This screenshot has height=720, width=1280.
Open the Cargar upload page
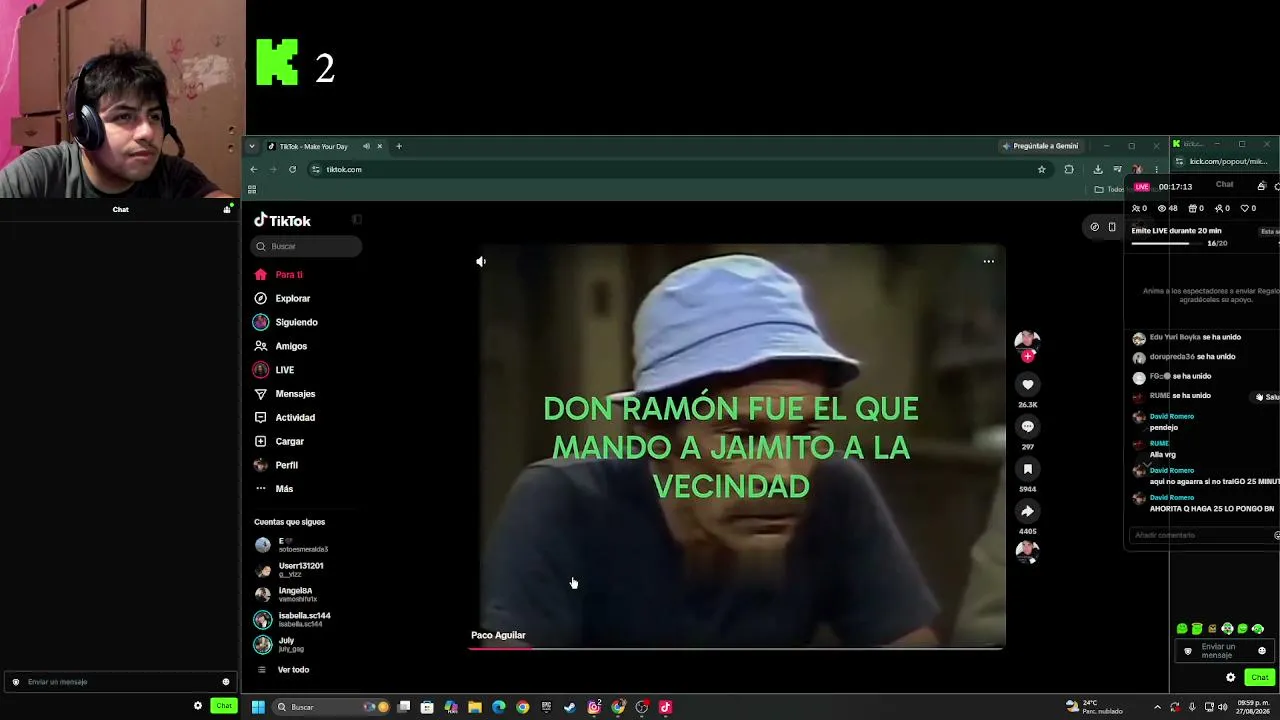(279, 441)
